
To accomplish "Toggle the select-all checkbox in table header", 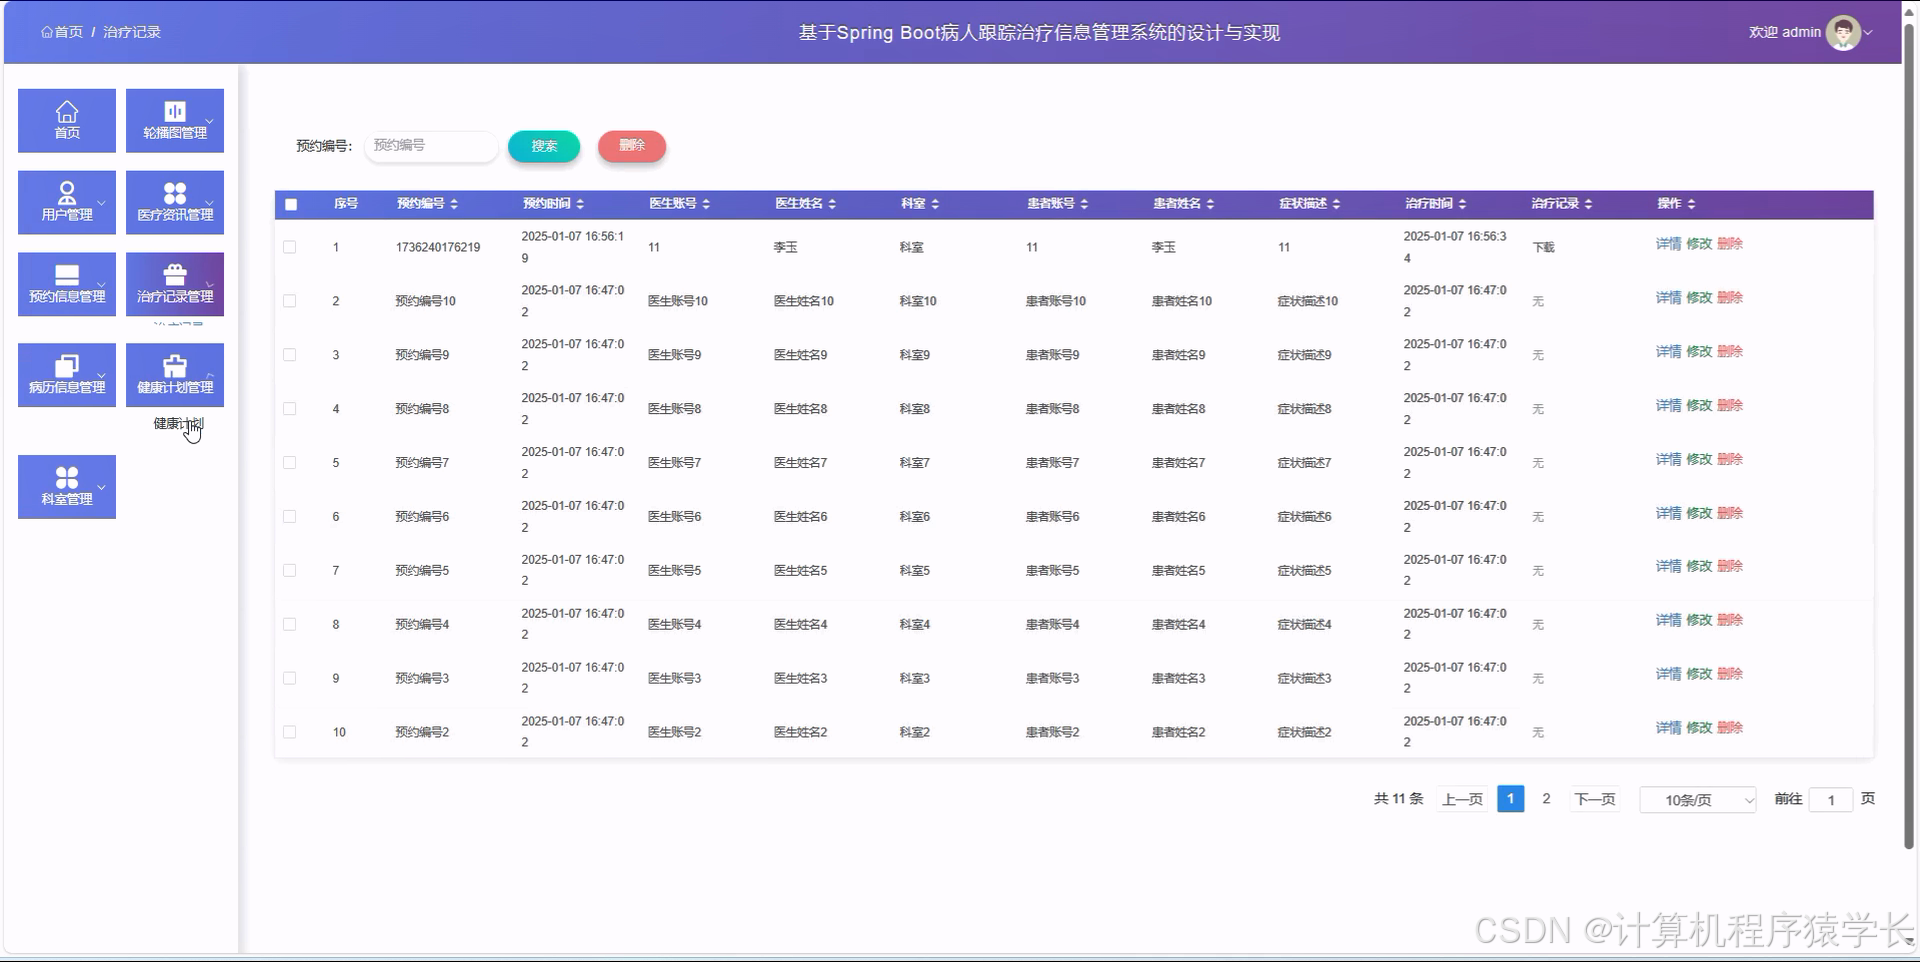I will point(291,204).
